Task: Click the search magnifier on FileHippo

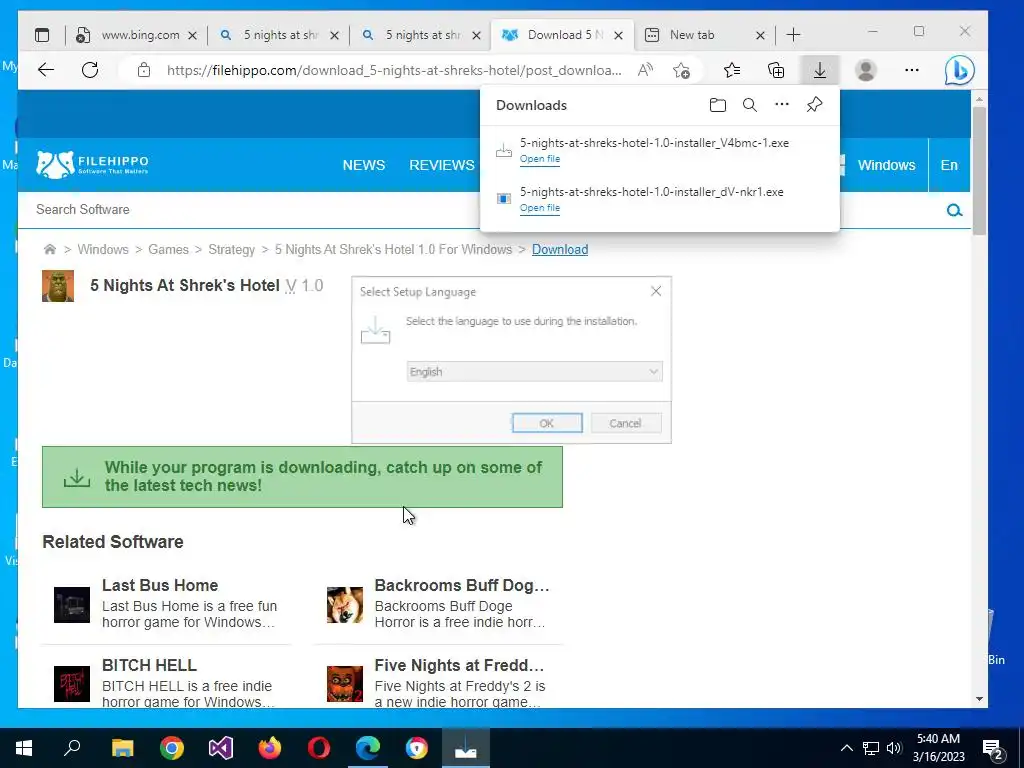Action: [x=954, y=210]
